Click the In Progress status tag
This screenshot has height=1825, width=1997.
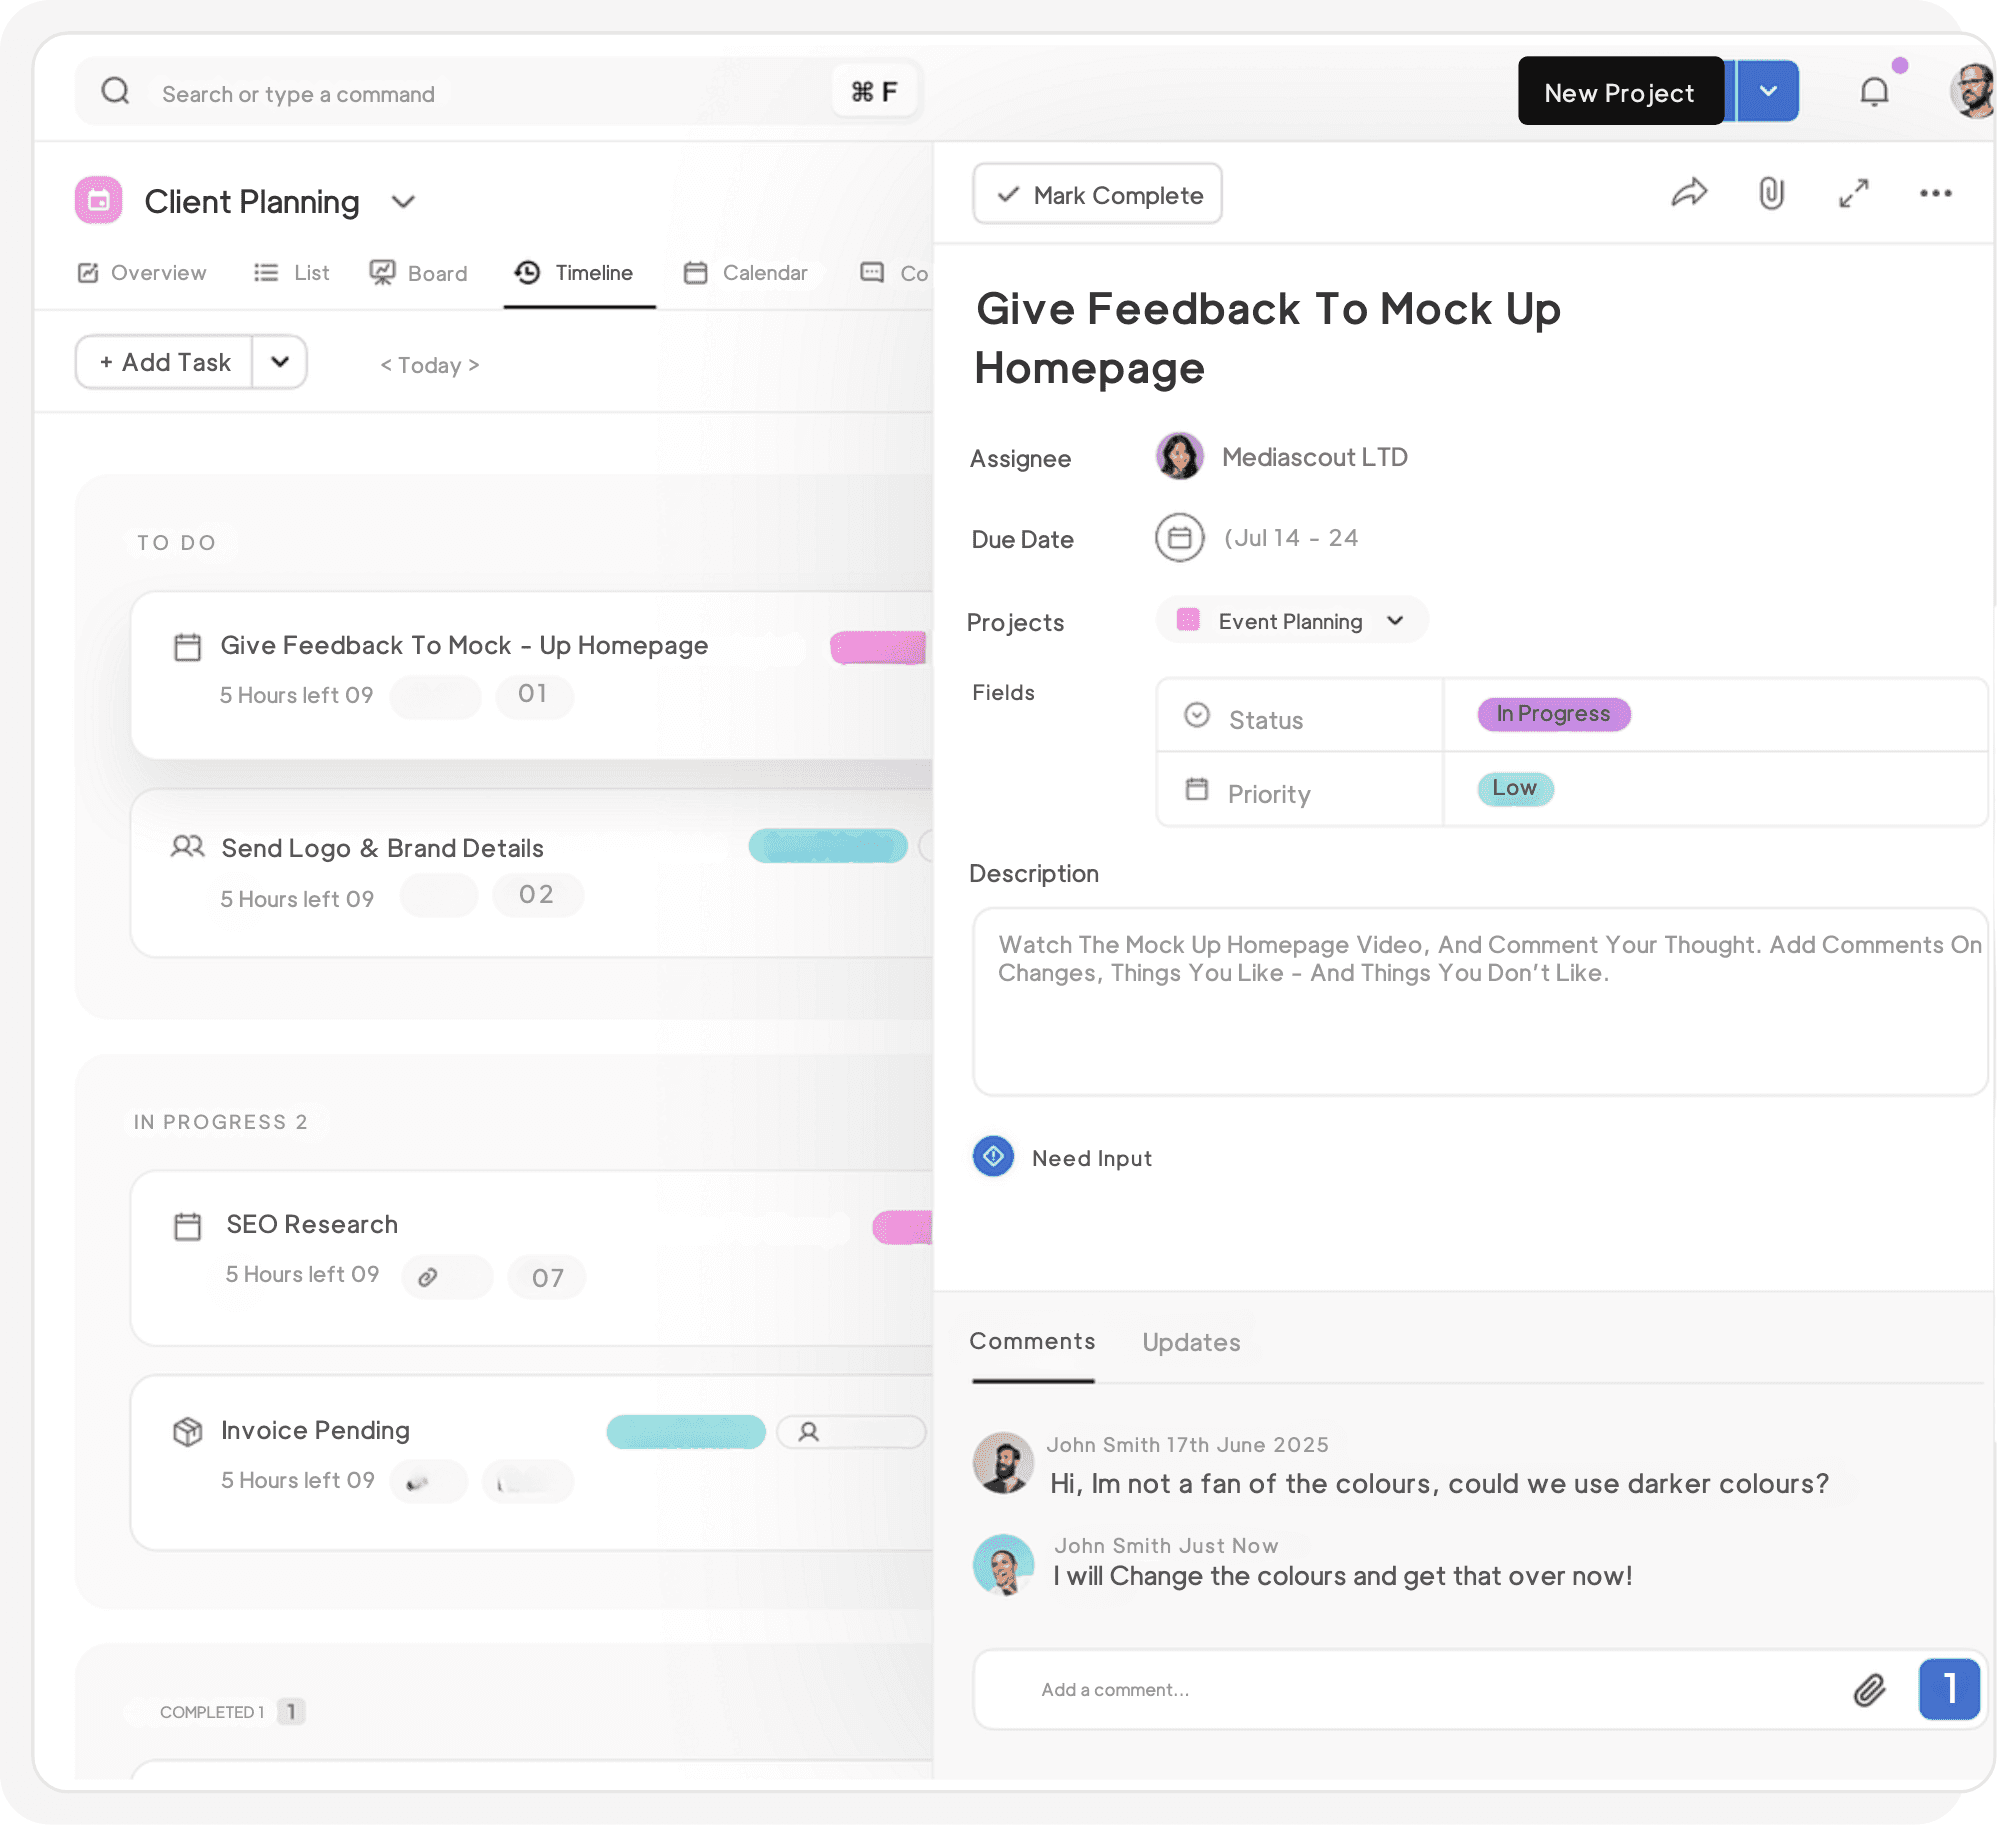[1554, 714]
